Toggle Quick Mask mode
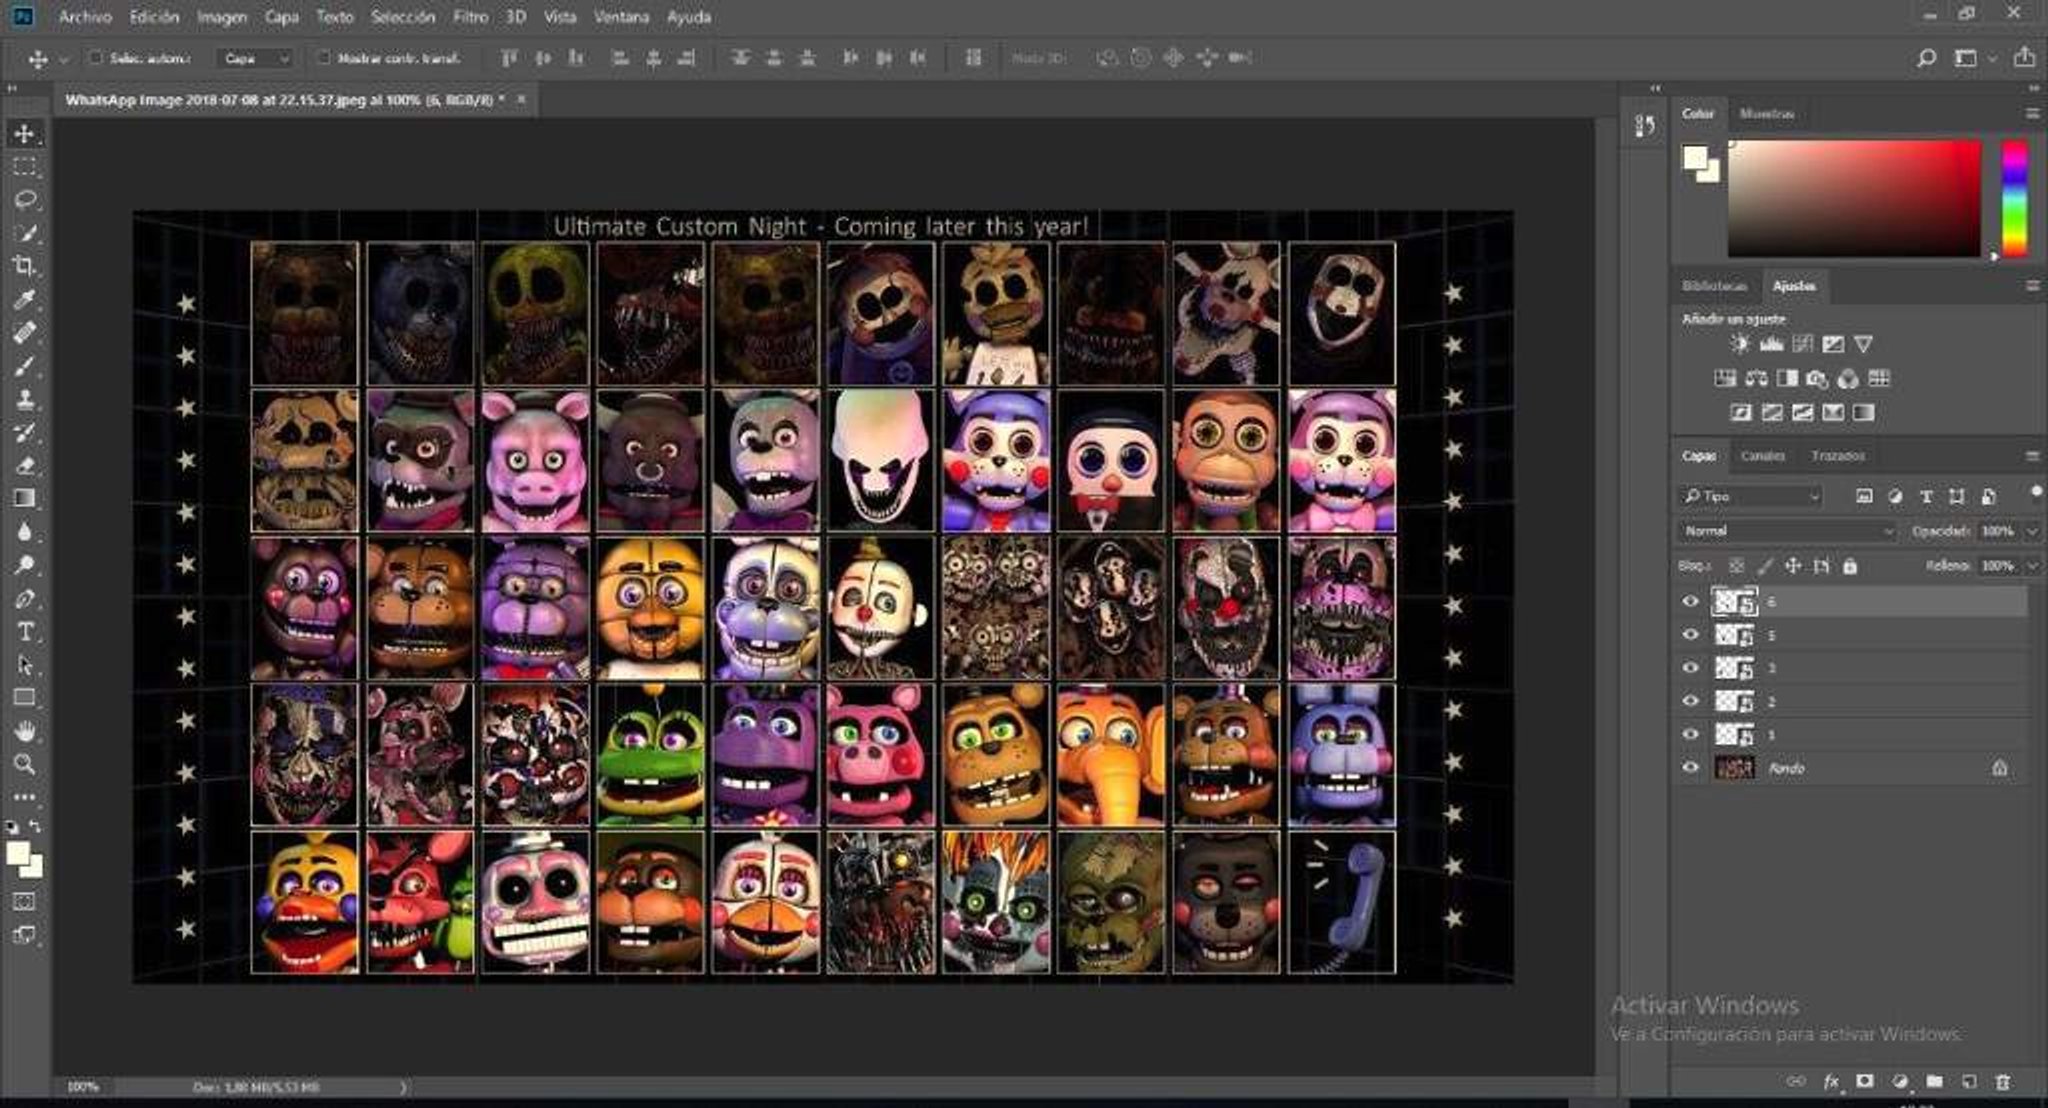 click(x=25, y=902)
